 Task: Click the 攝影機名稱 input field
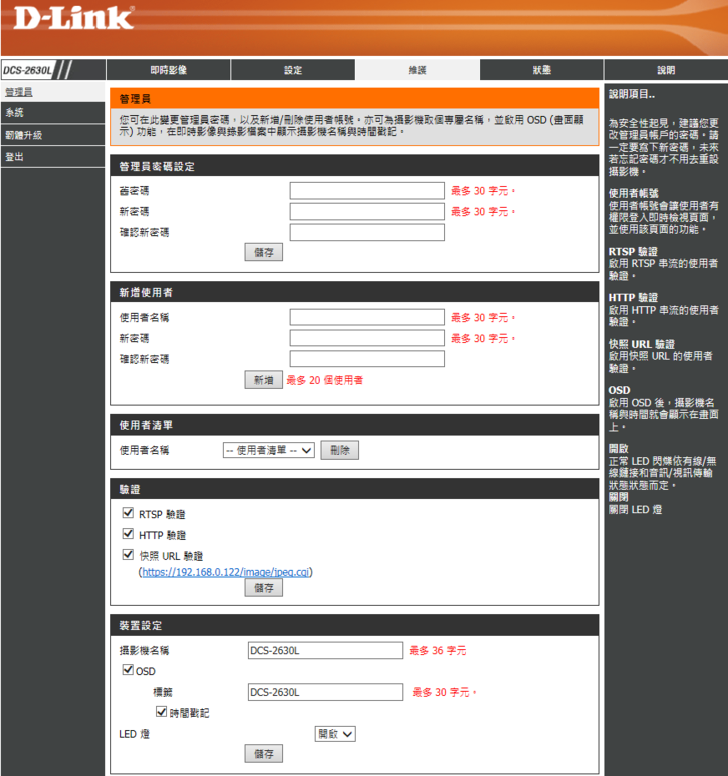[325, 650]
